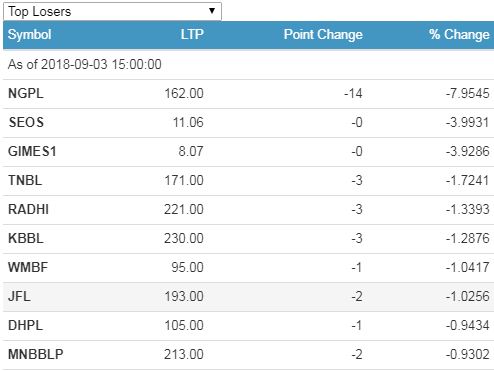Image resolution: width=494 pixels, height=371 pixels.
Task: Click the MNBBLP -0.9302 percent value
Action: click(468, 354)
